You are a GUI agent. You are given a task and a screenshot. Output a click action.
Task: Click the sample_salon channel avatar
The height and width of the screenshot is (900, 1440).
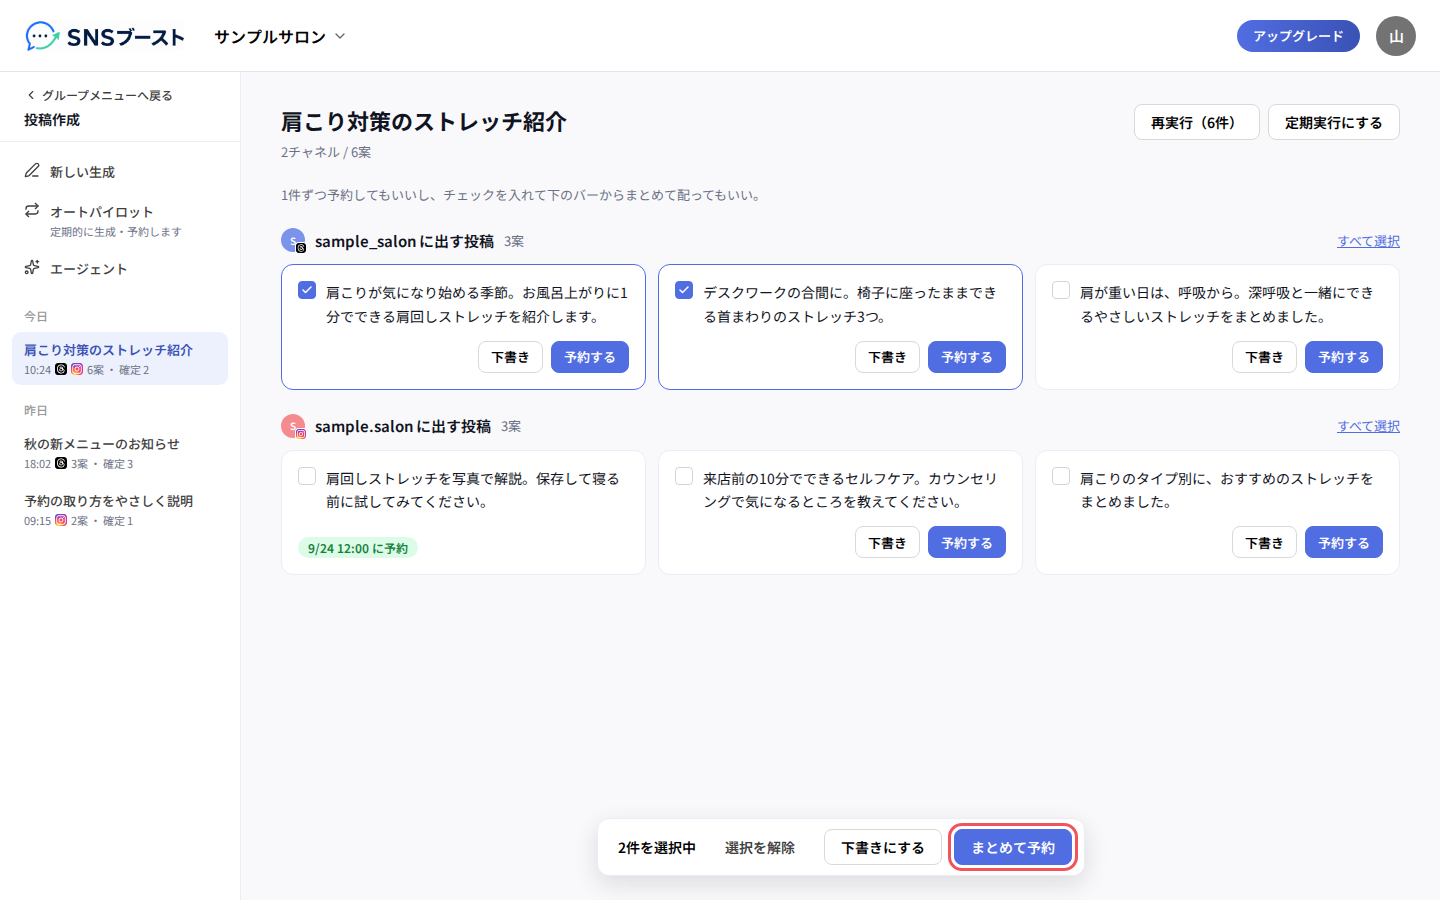293,241
